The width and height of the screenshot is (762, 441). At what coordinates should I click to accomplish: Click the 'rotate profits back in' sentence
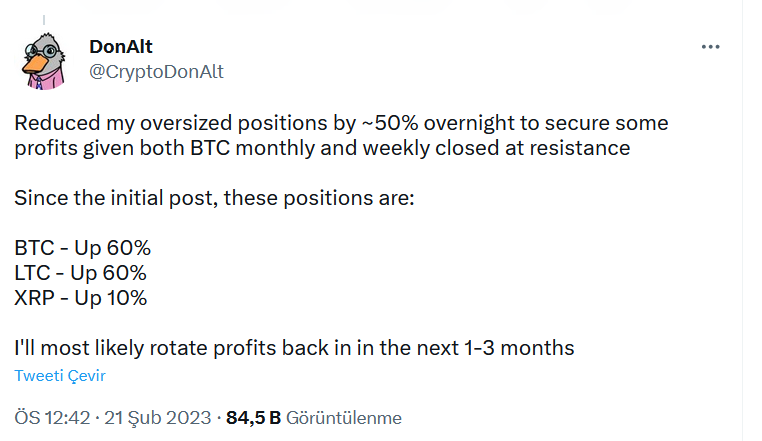click(294, 348)
